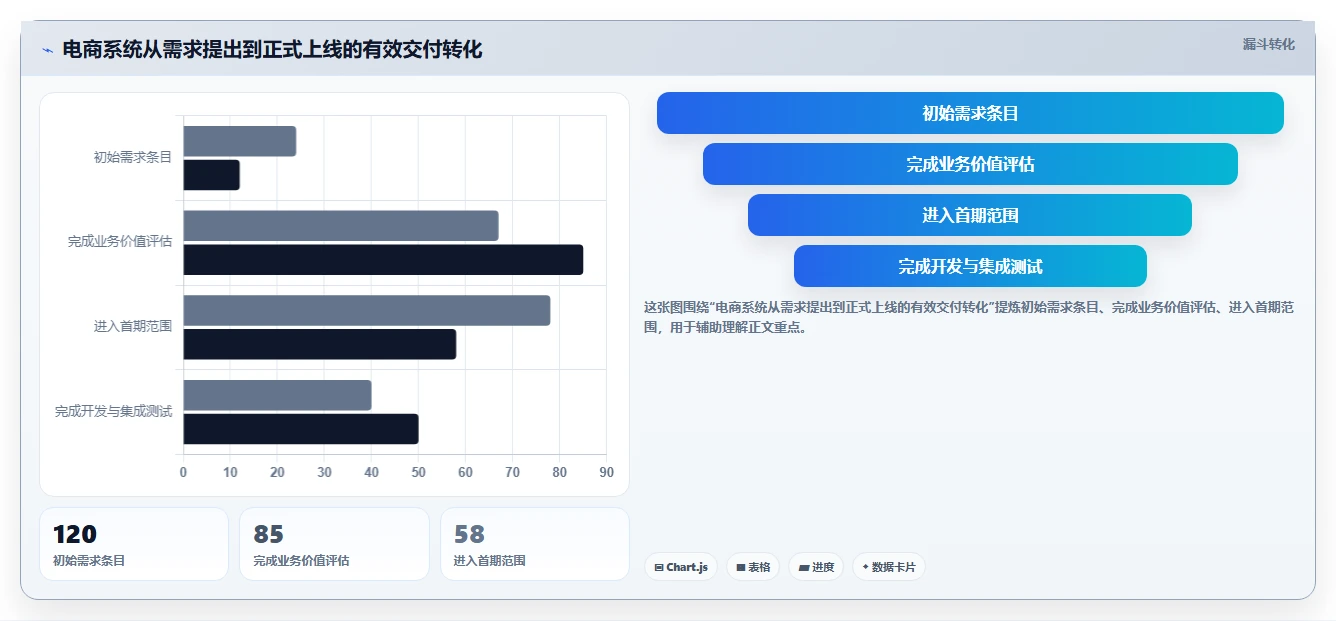Select the 完成开发与集成测试 funnel stage
This screenshot has height=621, width=1336.
(x=970, y=266)
